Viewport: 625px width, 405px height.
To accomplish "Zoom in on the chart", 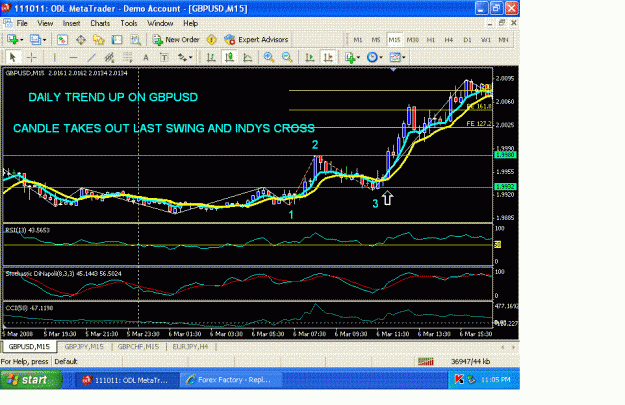I will (269, 57).
